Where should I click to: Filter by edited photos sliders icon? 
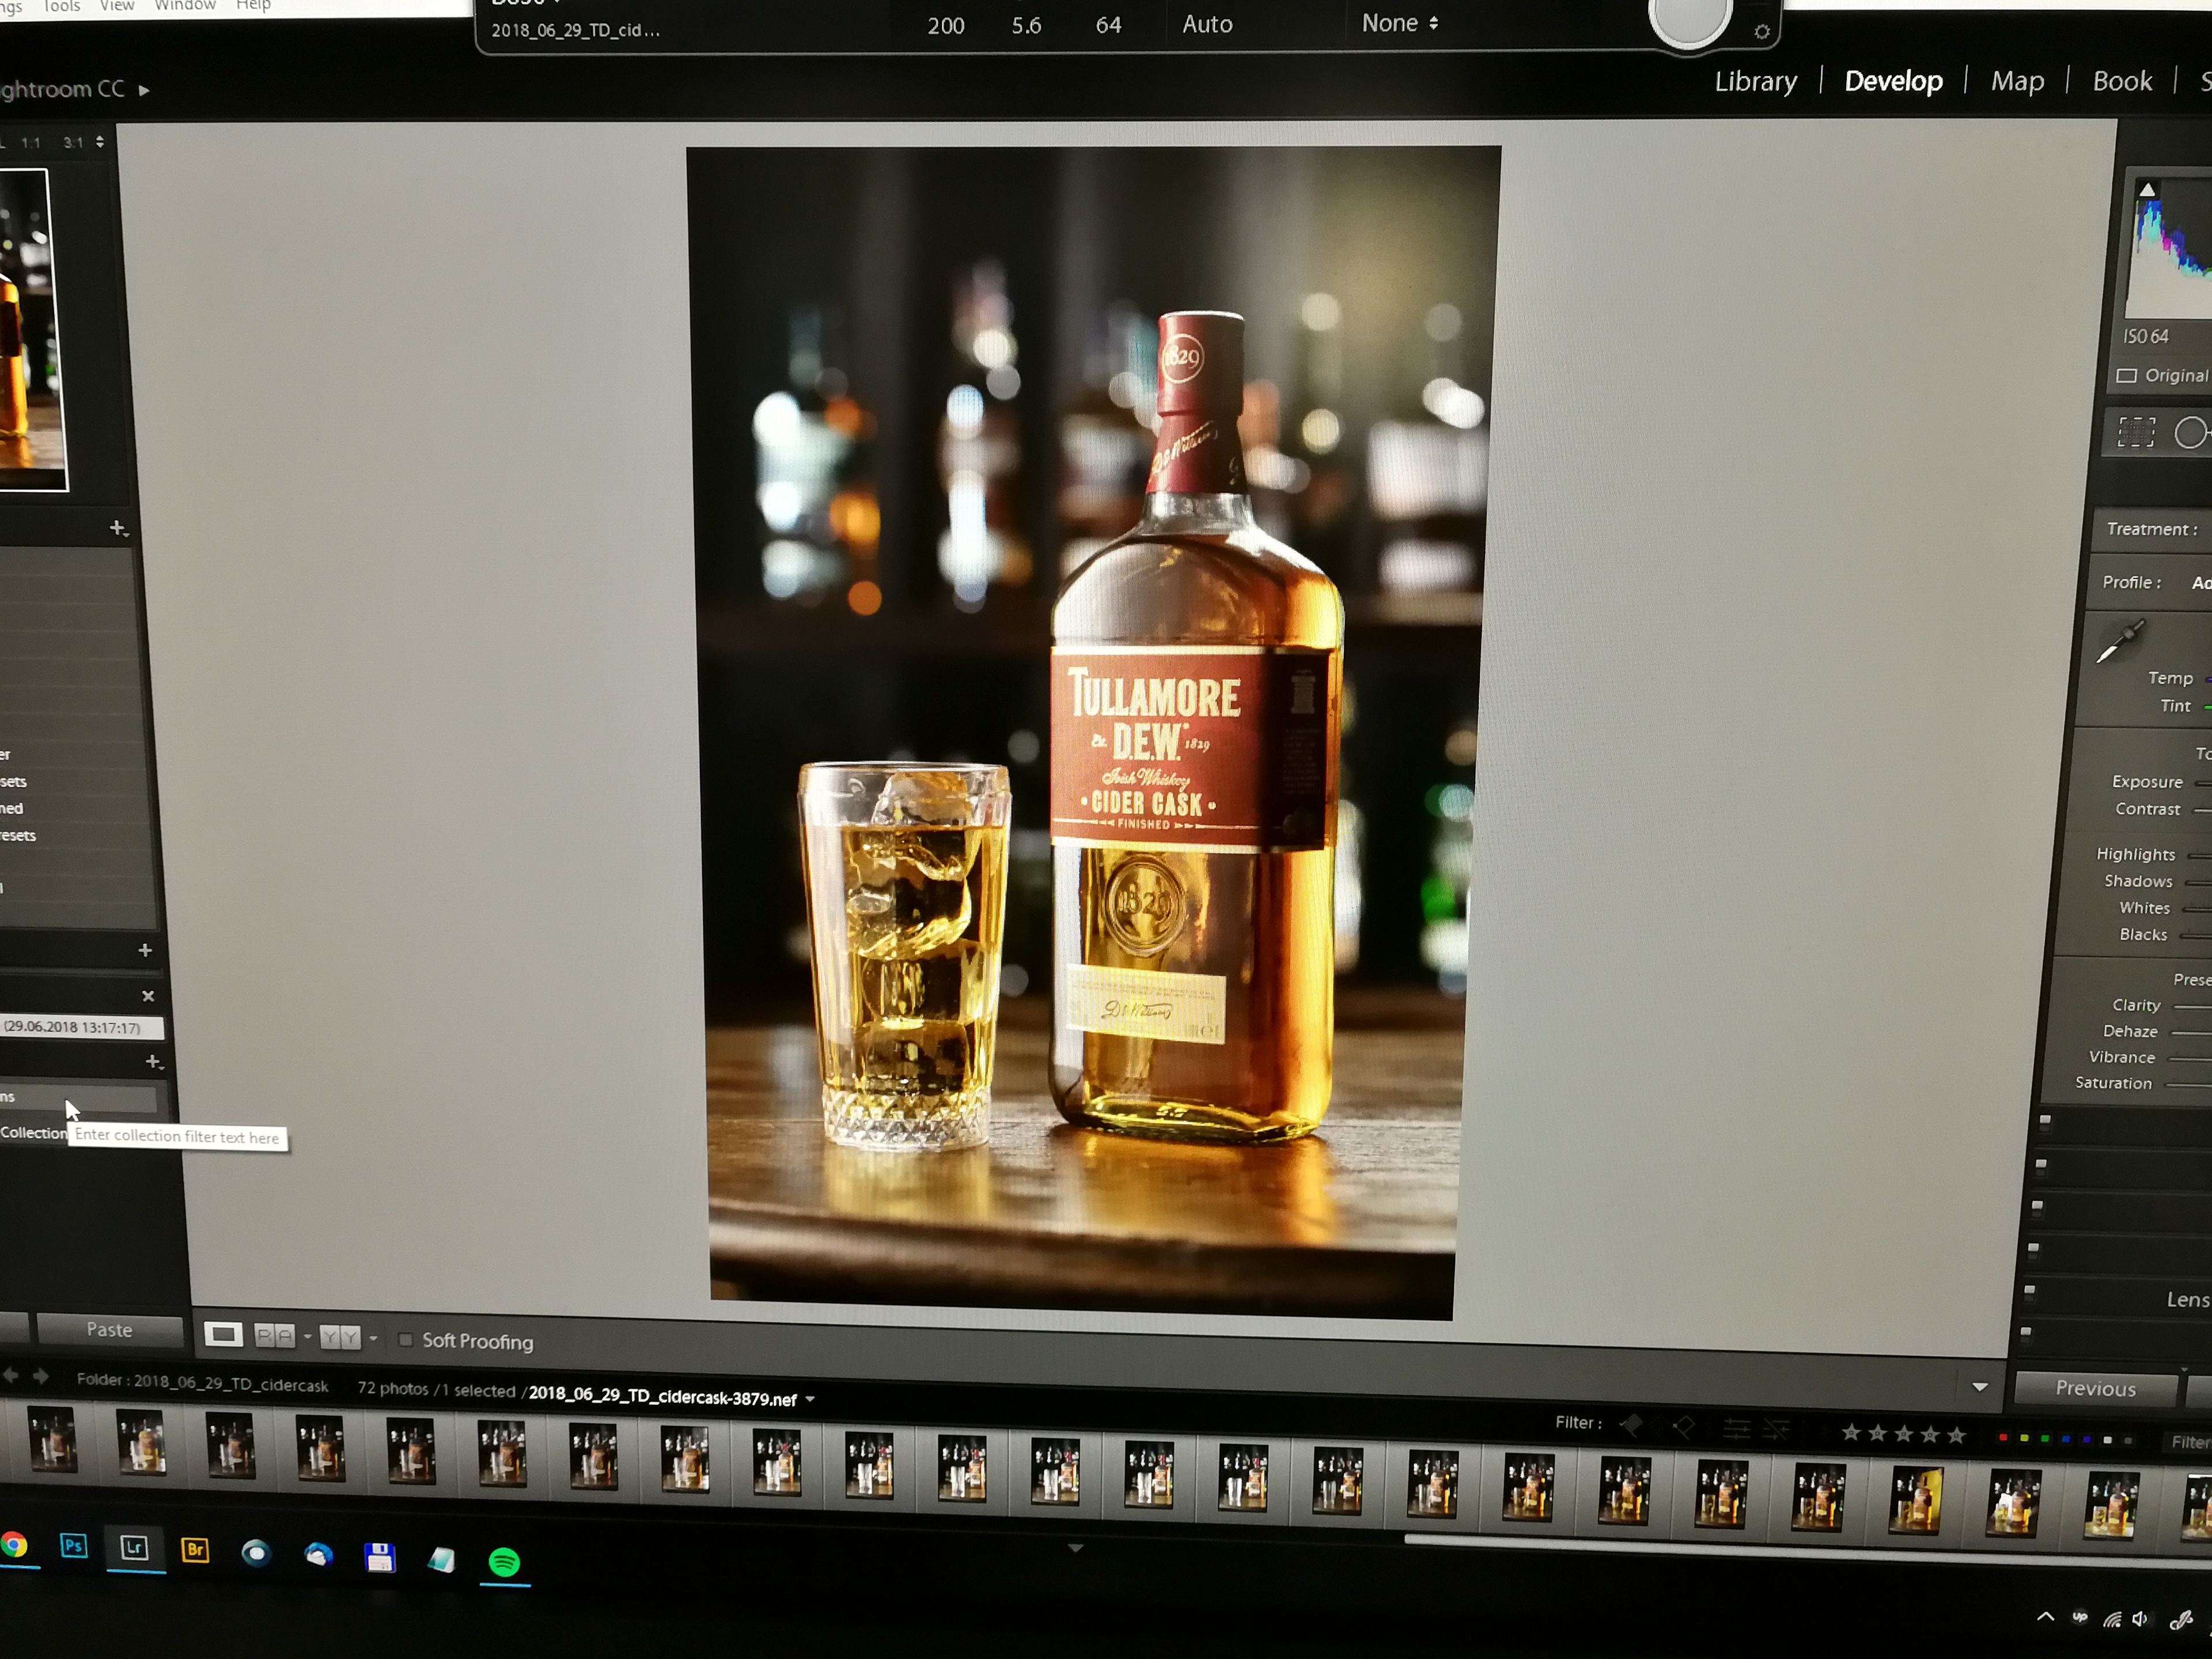pos(1736,1430)
